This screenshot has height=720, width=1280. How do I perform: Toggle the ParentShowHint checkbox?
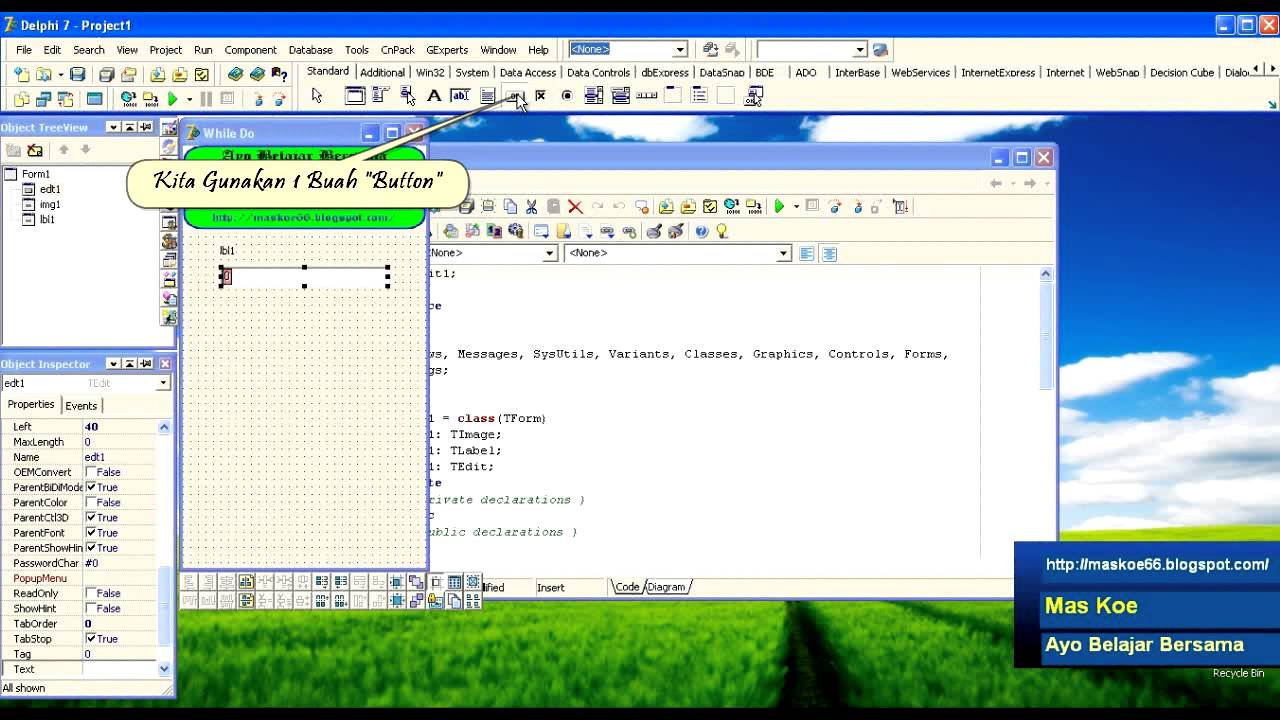tap(91, 548)
